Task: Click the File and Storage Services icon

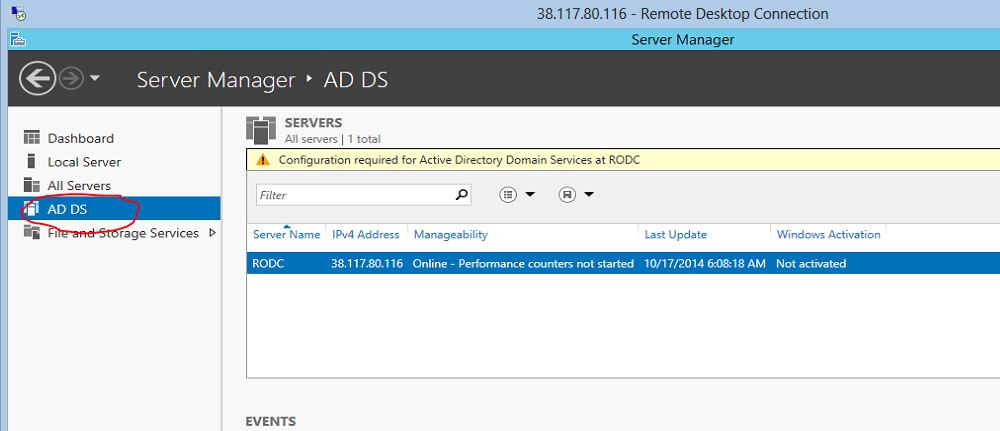Action: (32, 233)
